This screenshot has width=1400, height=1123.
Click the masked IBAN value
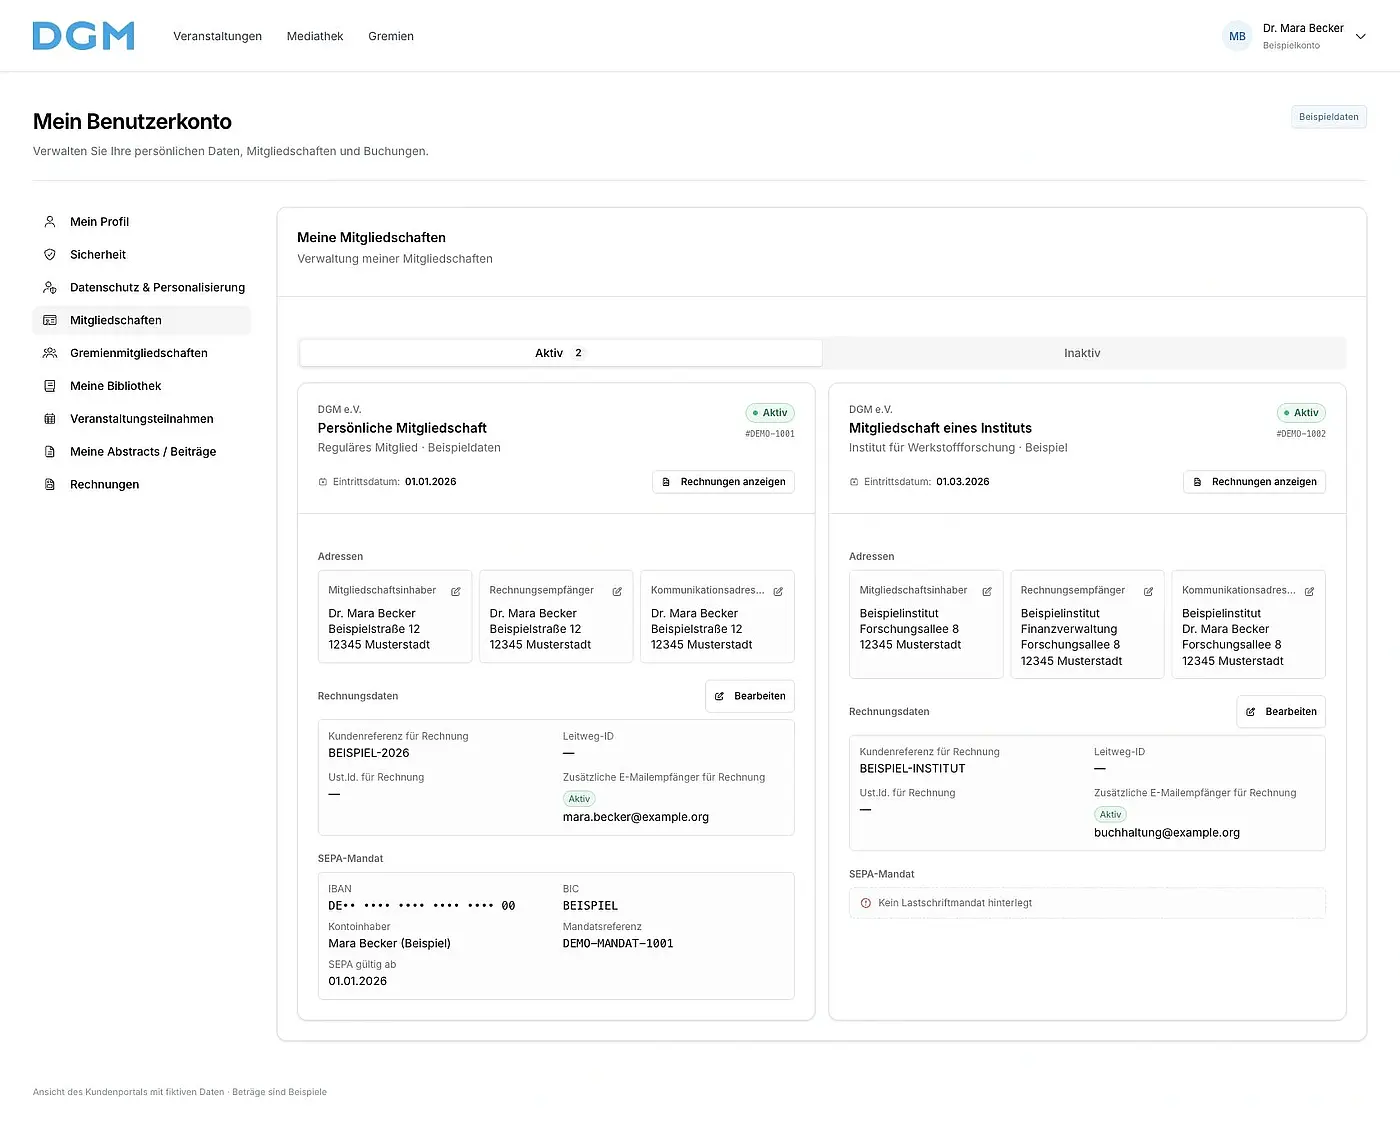coord(422,906)
